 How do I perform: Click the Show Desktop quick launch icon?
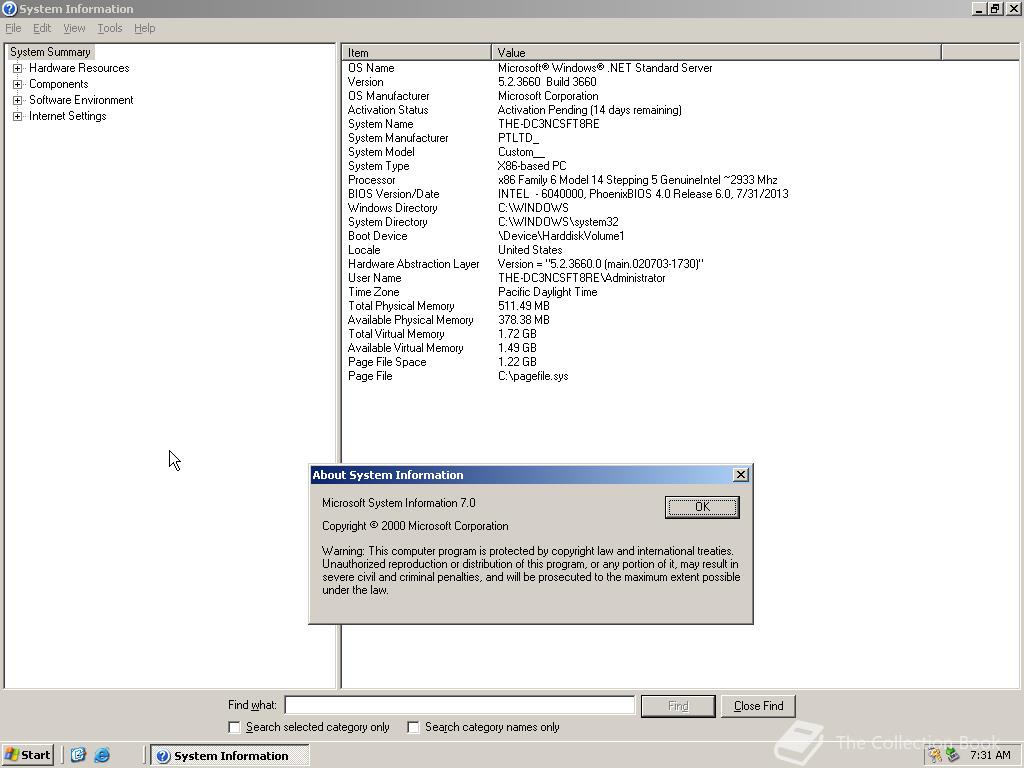(78, 755)
